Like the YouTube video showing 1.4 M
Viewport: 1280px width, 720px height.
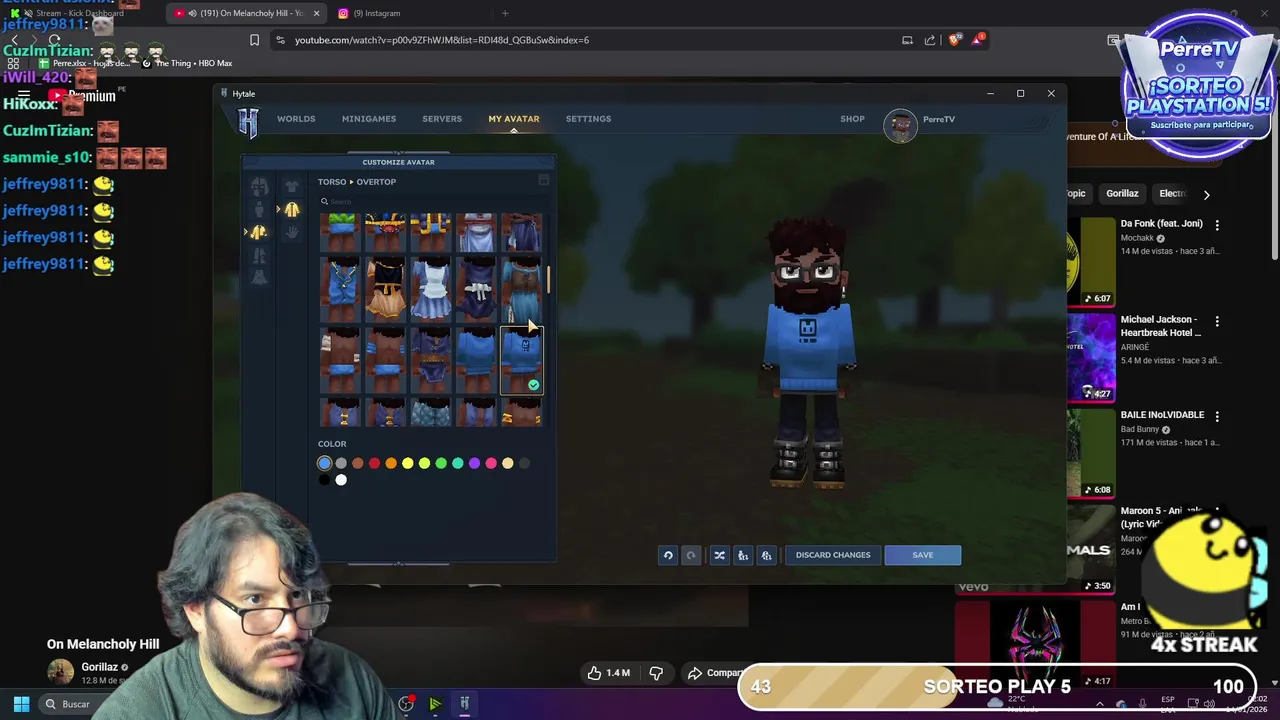point(609,673)
